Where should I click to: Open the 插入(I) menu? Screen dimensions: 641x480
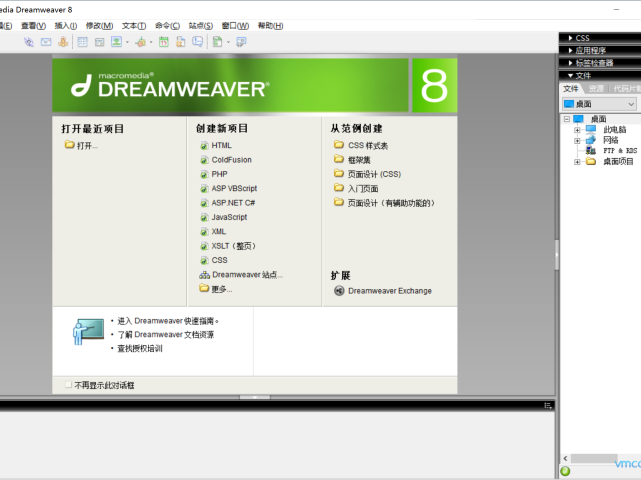(66, 26)
